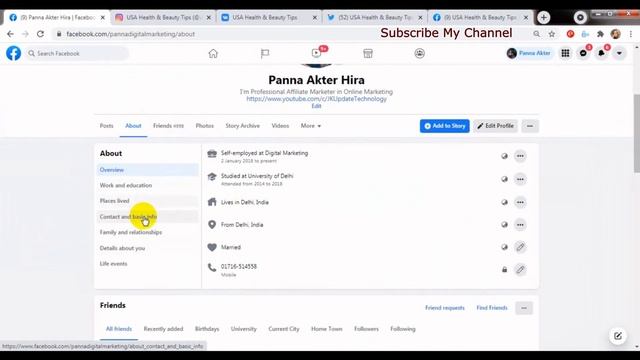The height and width of the screenshot is (360, 640).
Task: Click the Edit bio link
Action: point(316,106)
